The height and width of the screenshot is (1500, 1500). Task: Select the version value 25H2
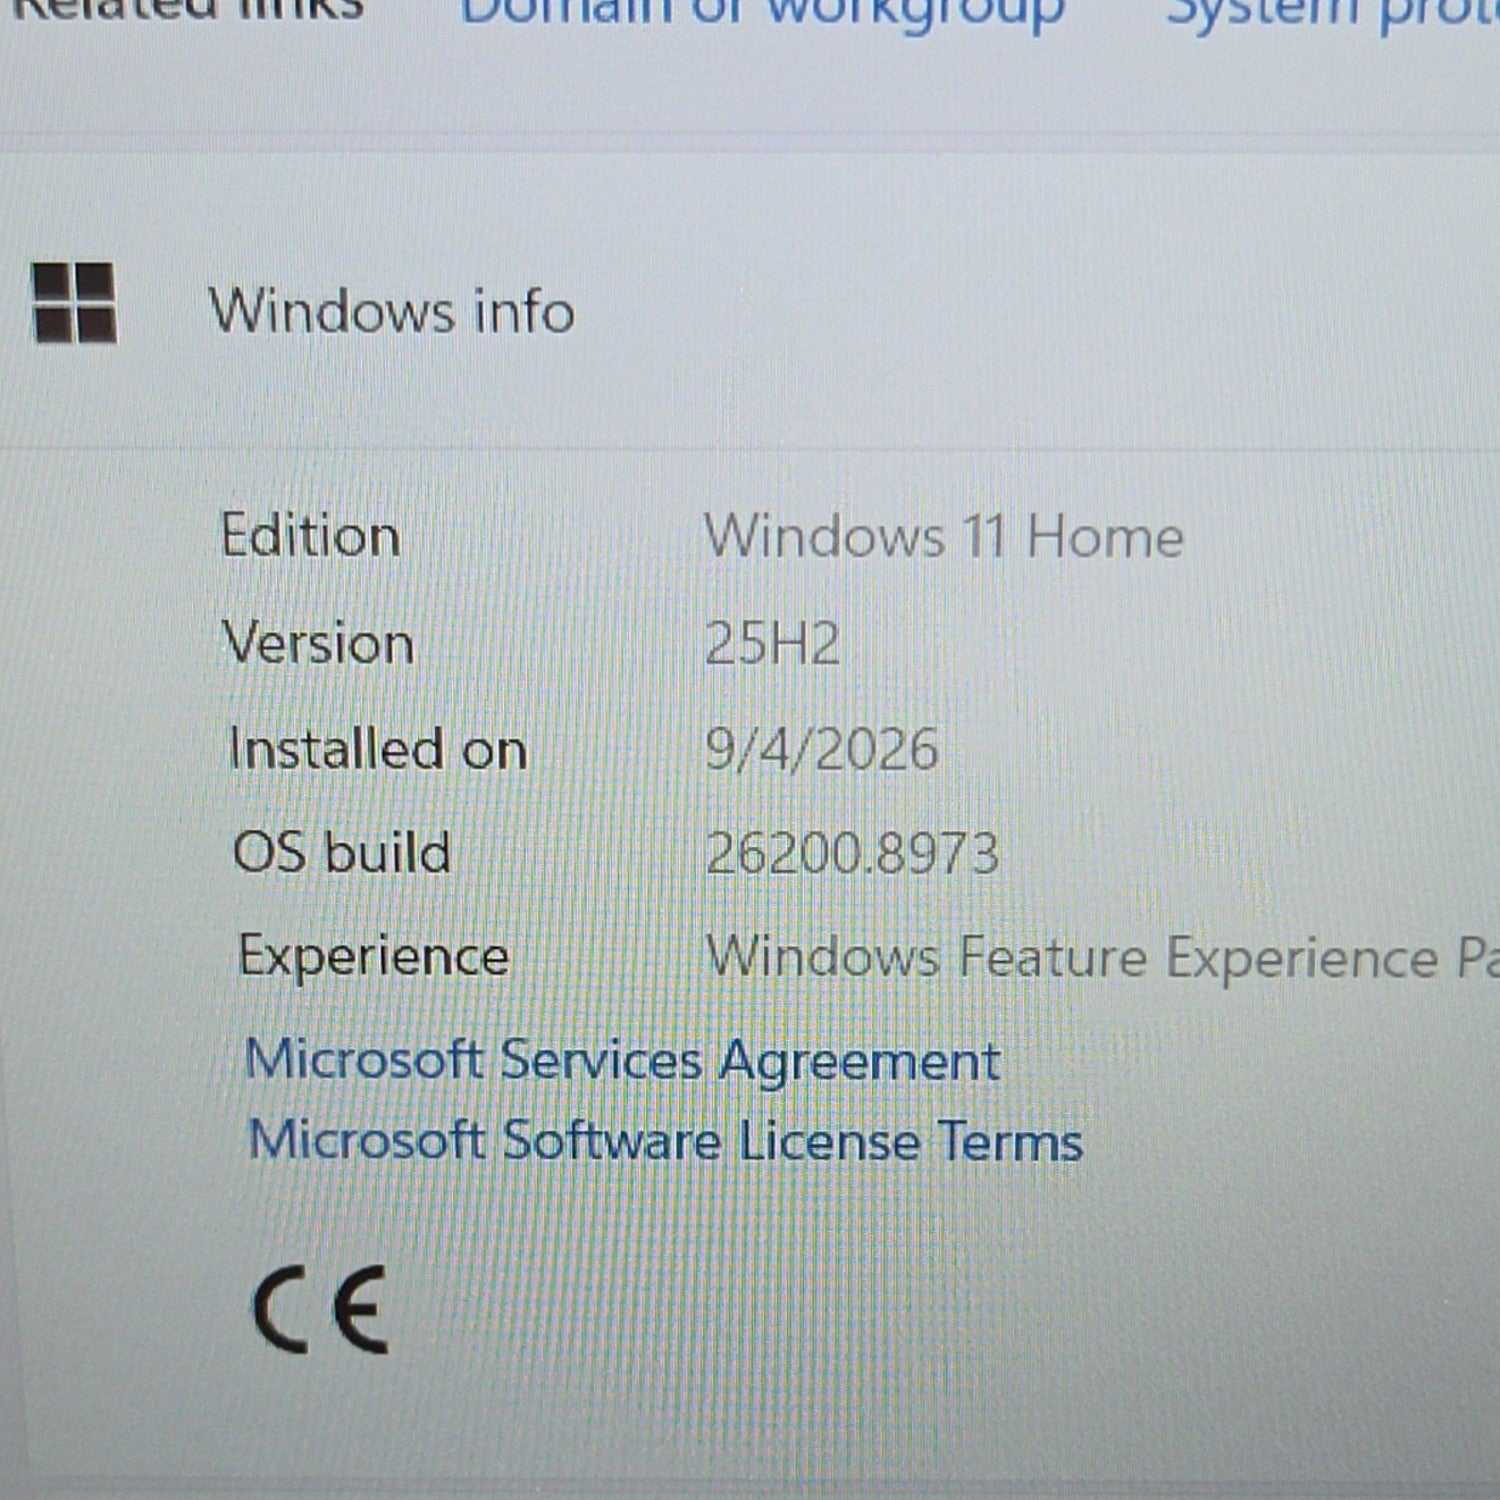click(x=772, y=642)
